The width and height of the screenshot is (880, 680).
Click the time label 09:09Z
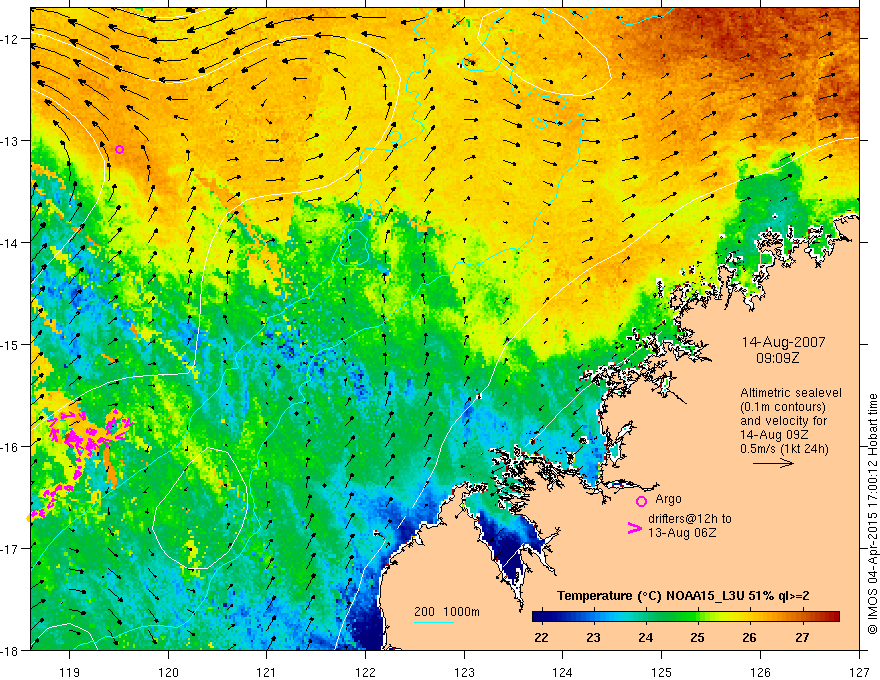777,358
